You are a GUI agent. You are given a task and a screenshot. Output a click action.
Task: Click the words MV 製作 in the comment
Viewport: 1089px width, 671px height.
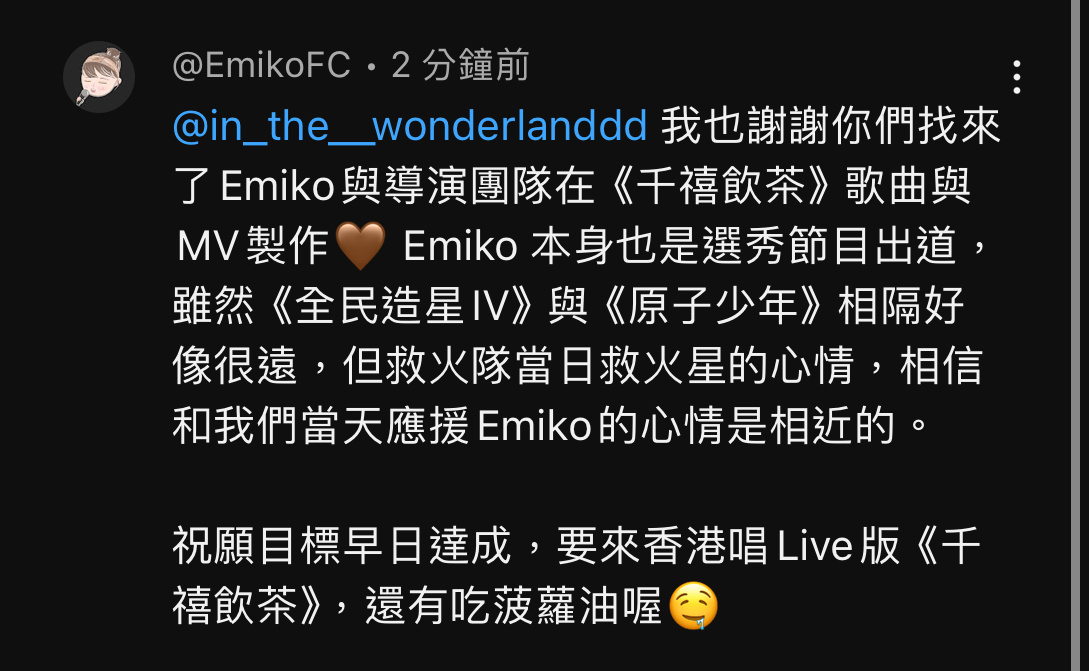[x=253, y=246]
